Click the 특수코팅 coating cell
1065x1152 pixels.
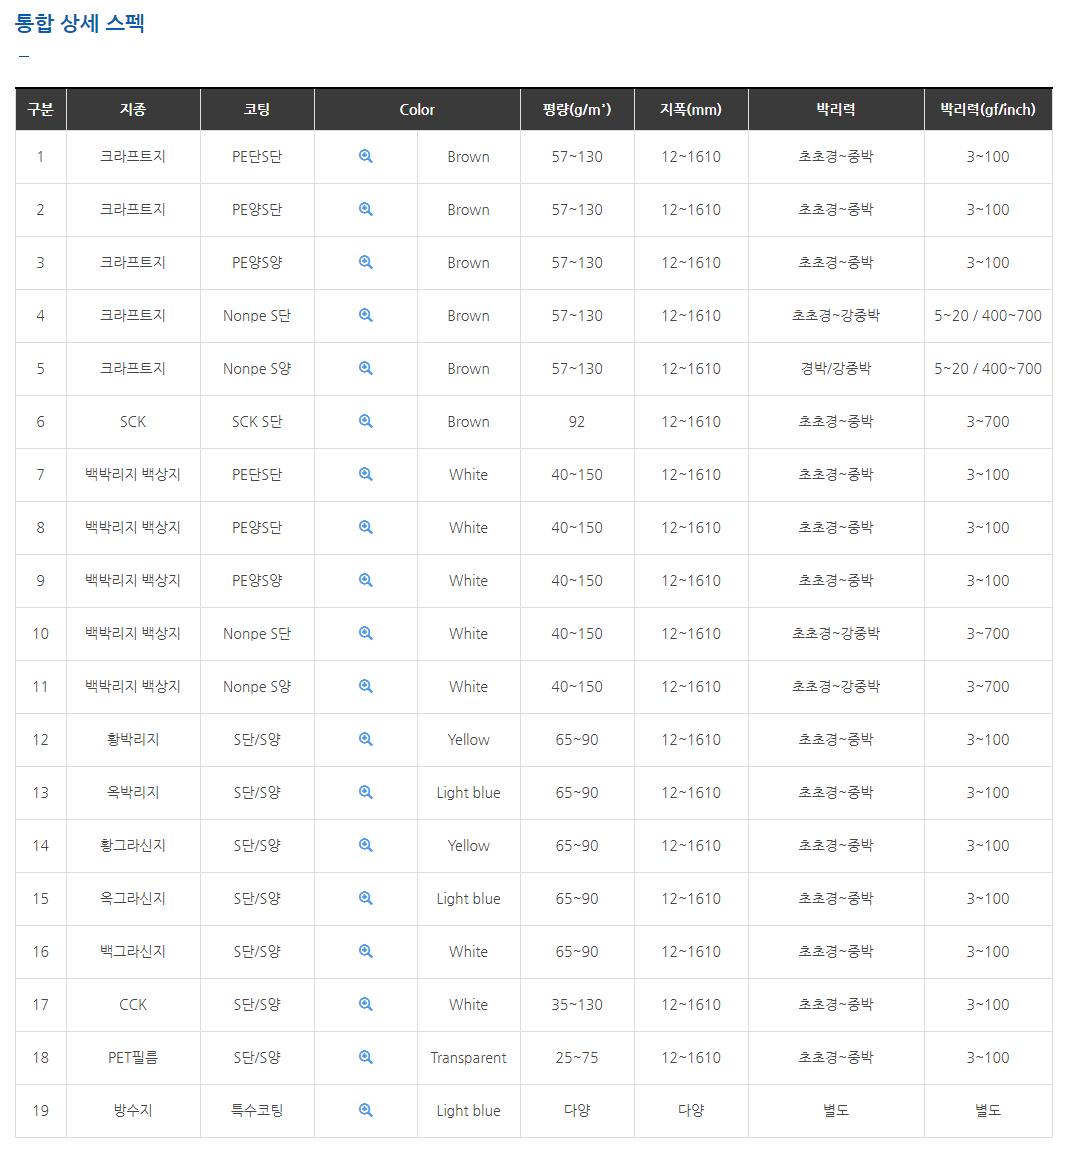click(257, 1110)
